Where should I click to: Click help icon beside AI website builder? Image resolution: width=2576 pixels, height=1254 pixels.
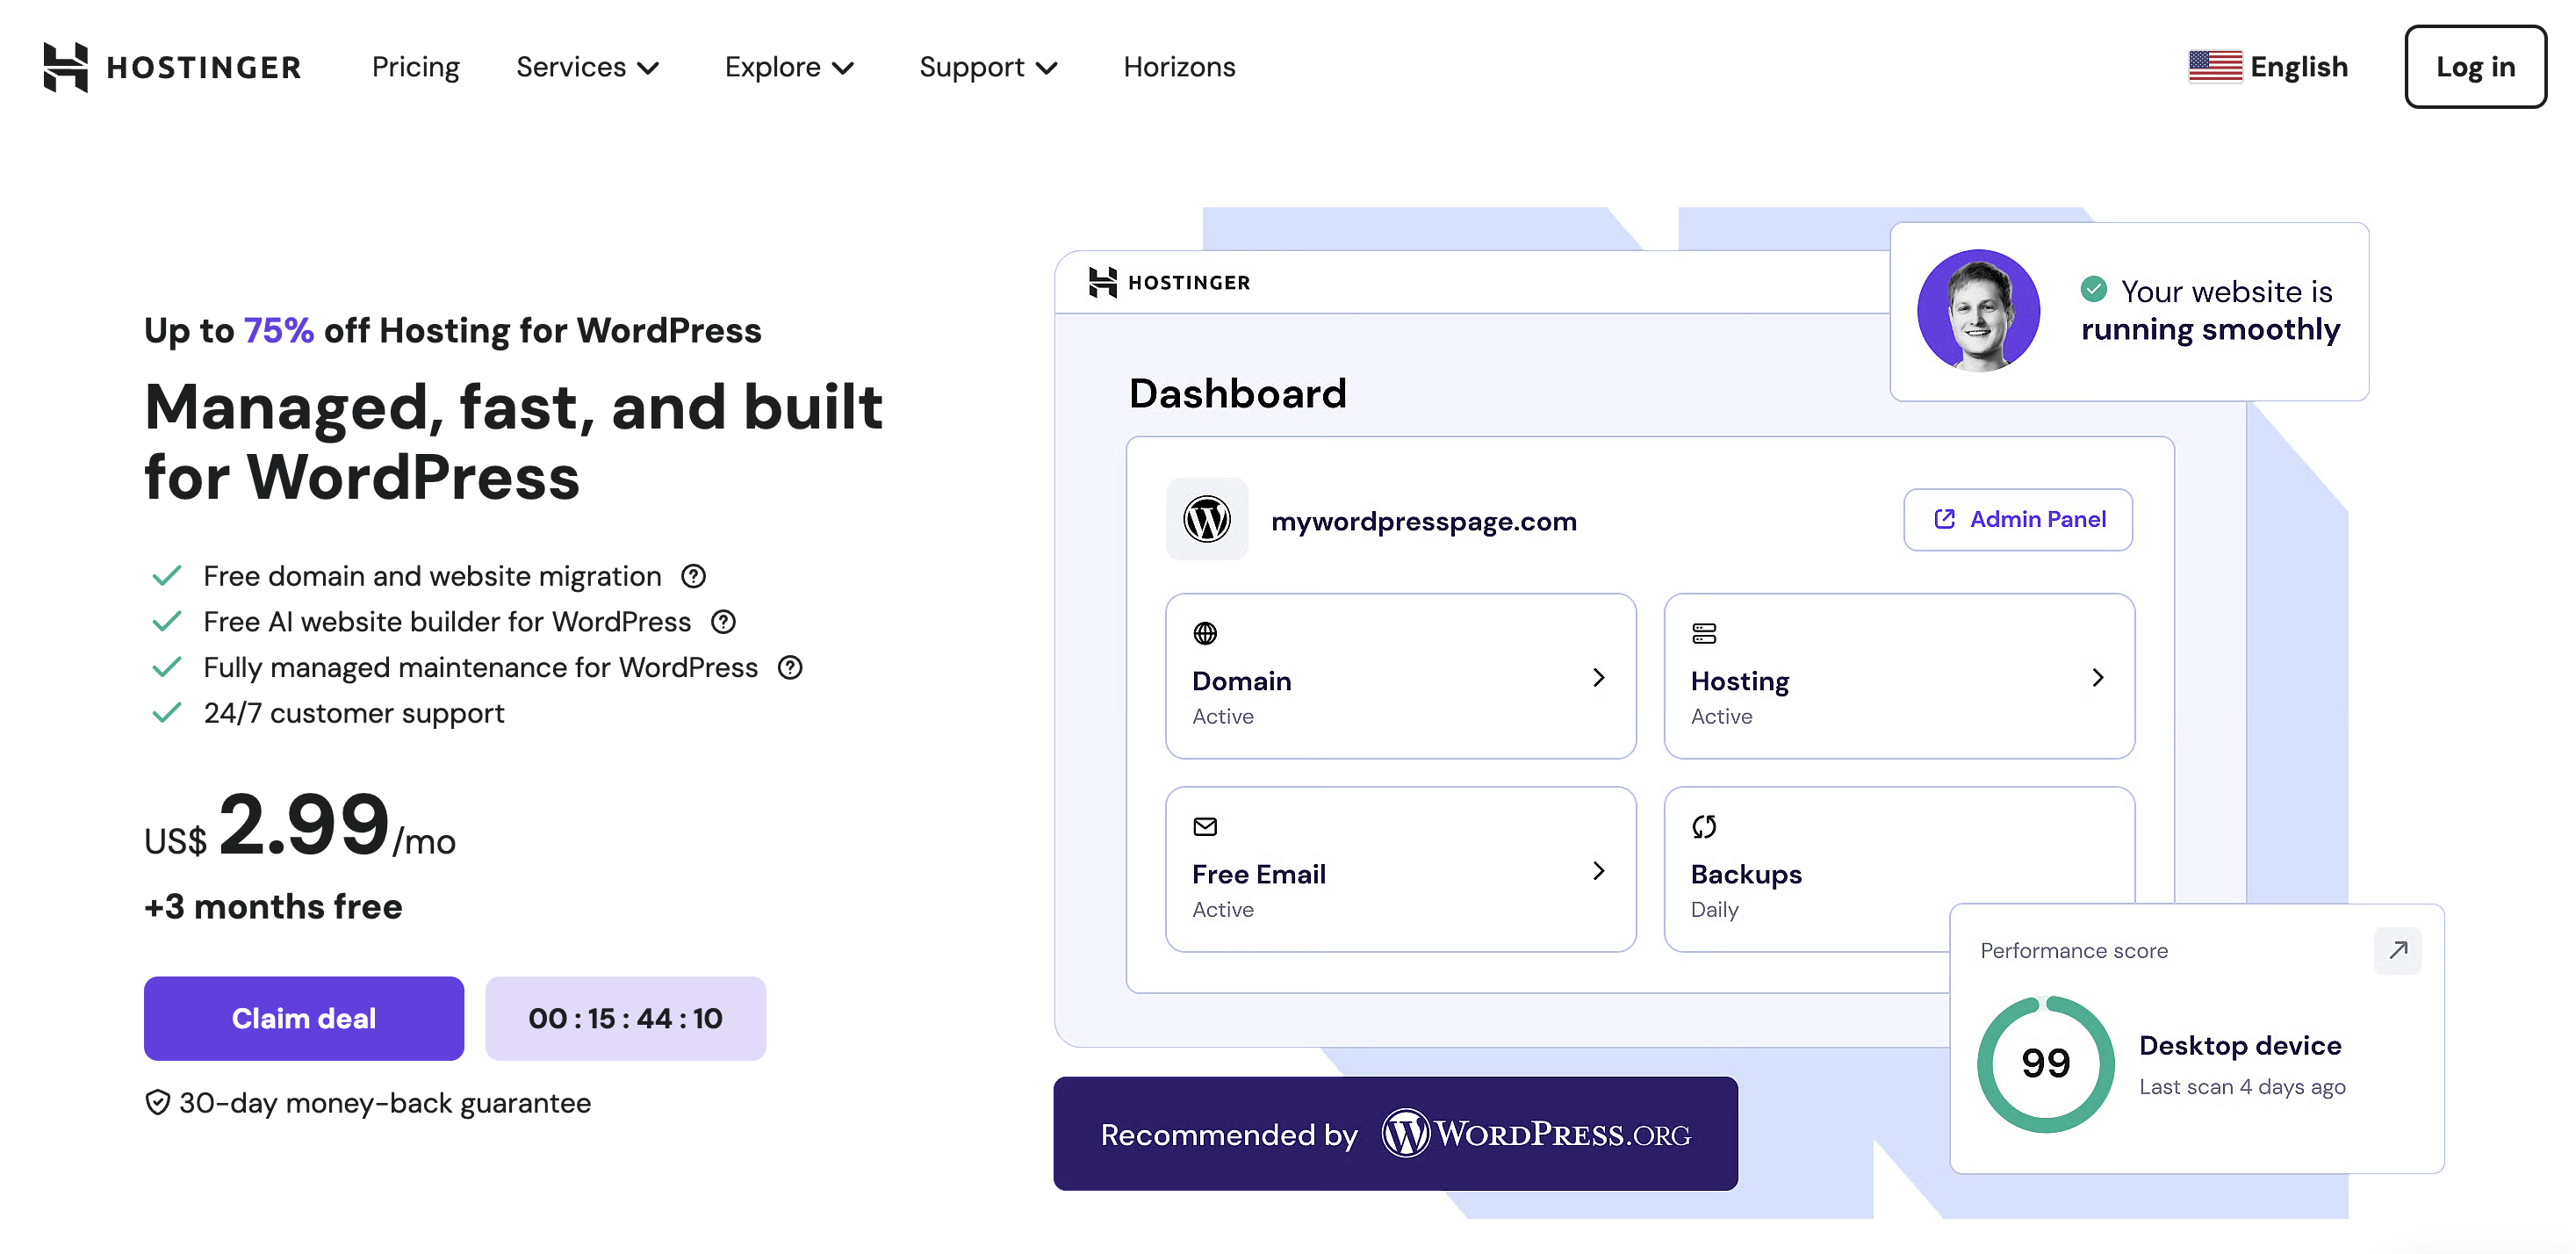tap(723, 622)
